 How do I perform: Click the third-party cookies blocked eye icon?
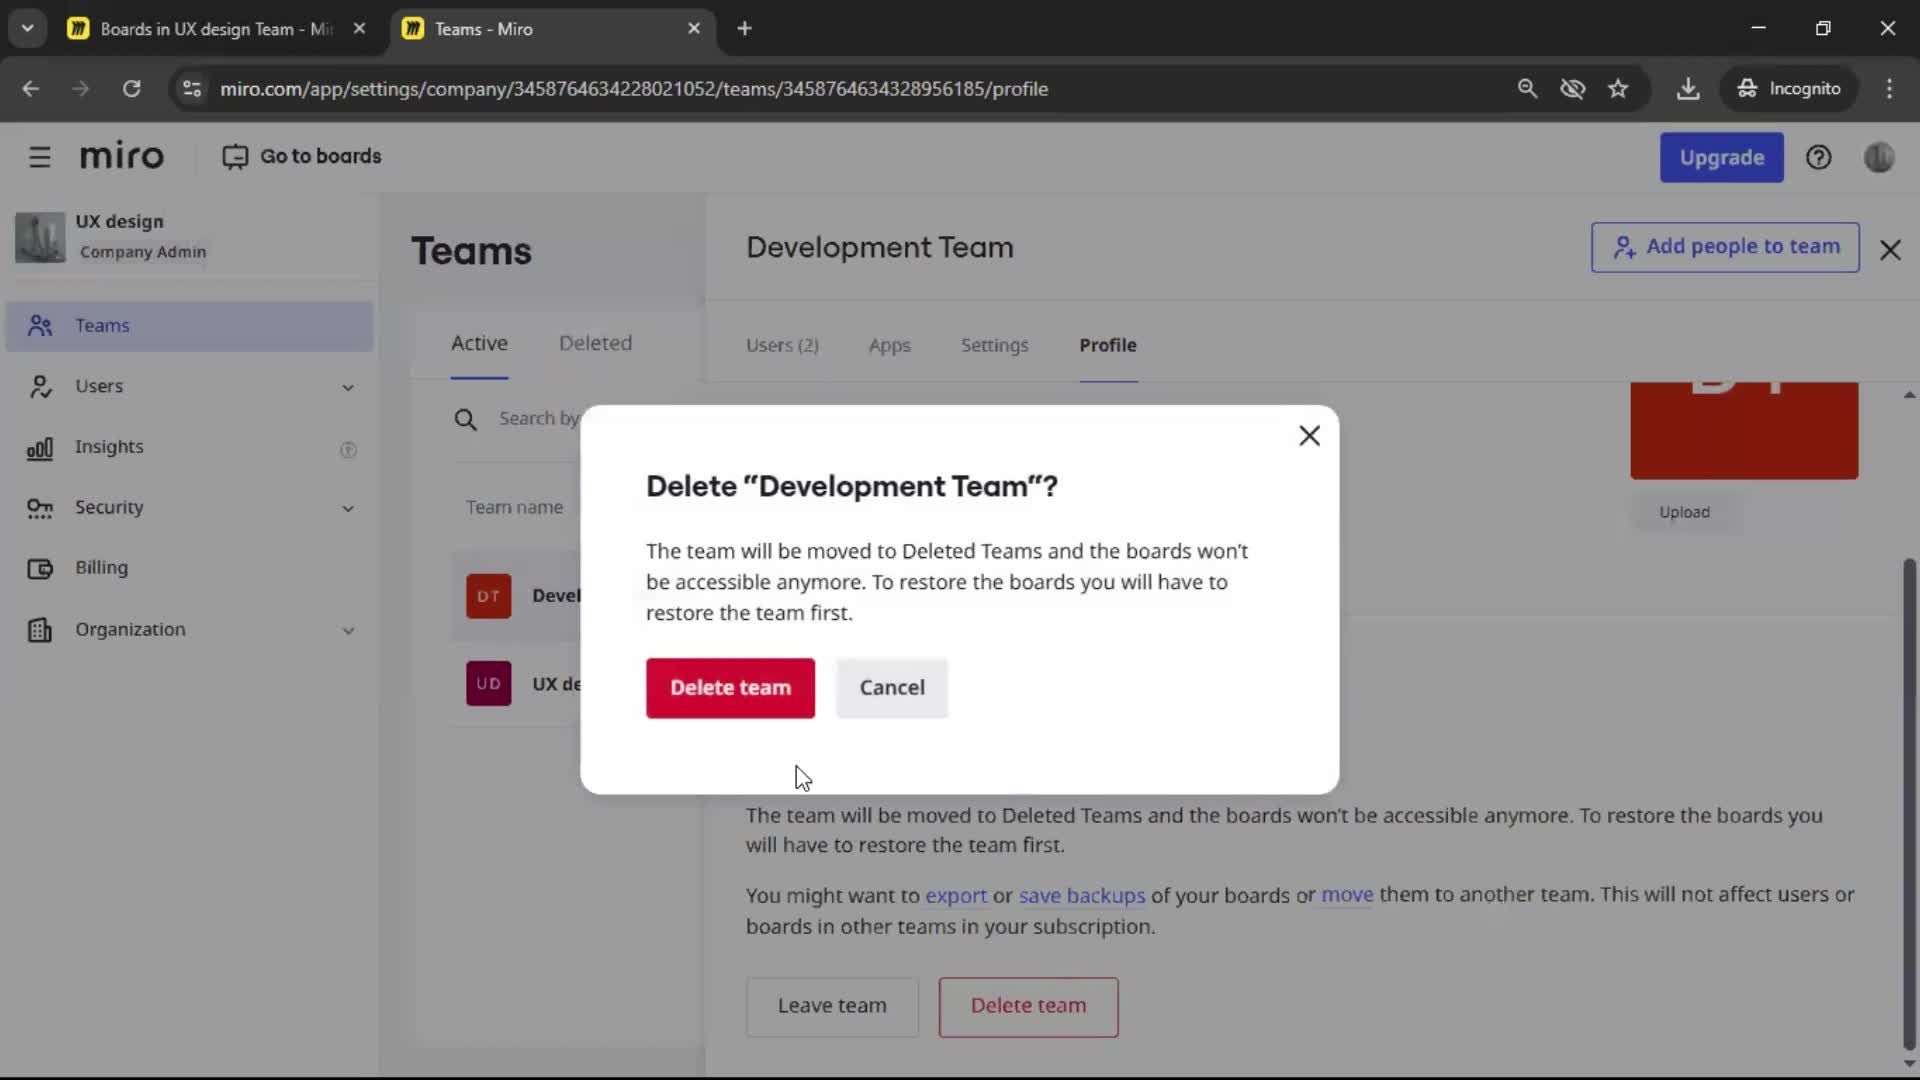tap(1573, 89)
